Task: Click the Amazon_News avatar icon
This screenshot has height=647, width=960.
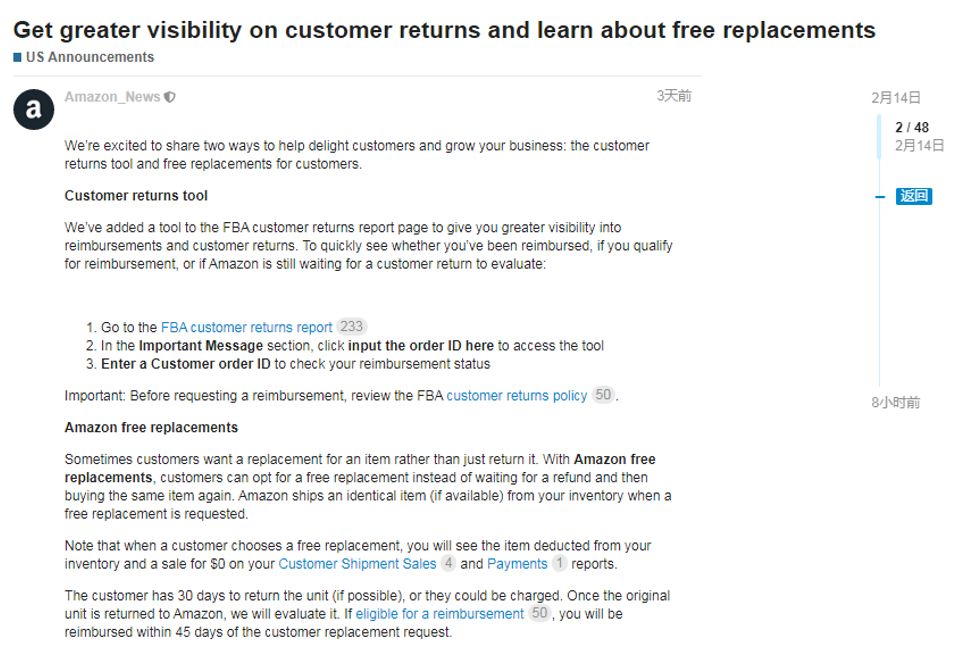Action: coord(33,109)
